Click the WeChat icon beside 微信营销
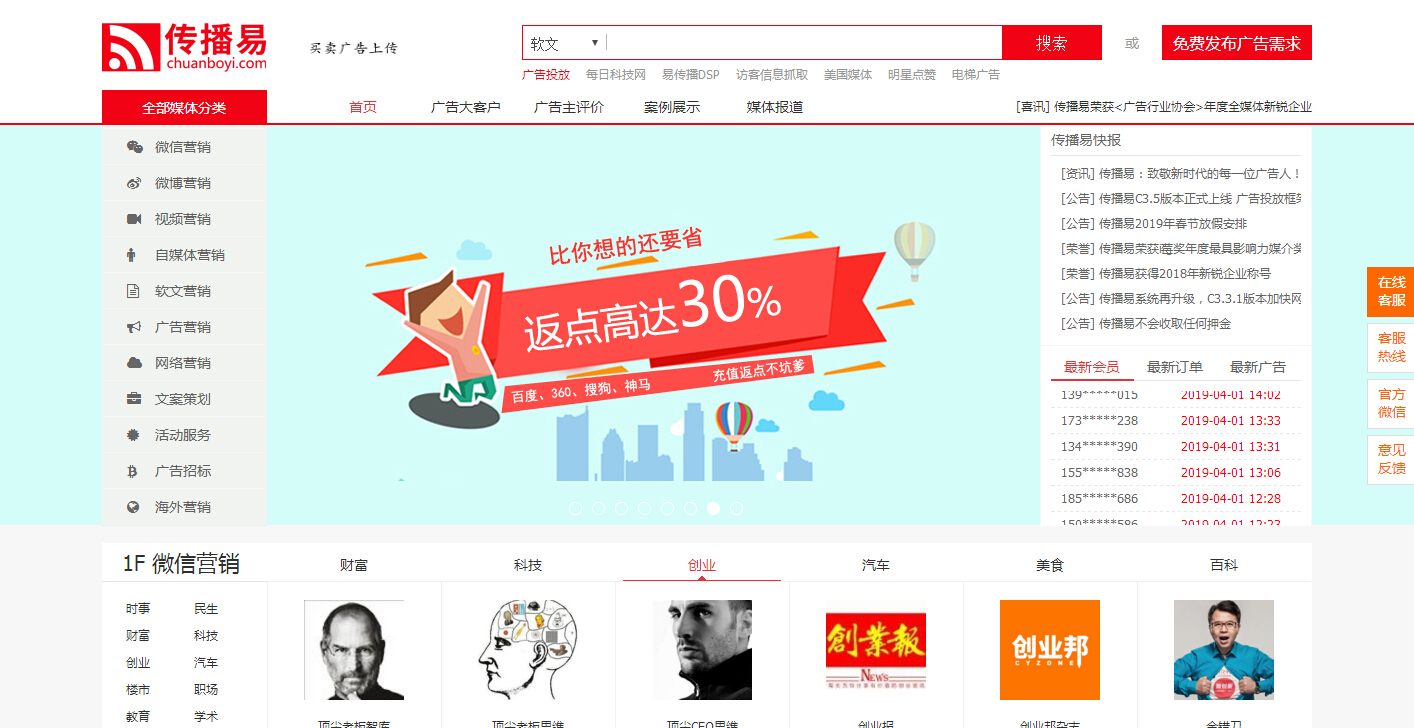The image size is (1414, 728). click(x=134, y=147)
